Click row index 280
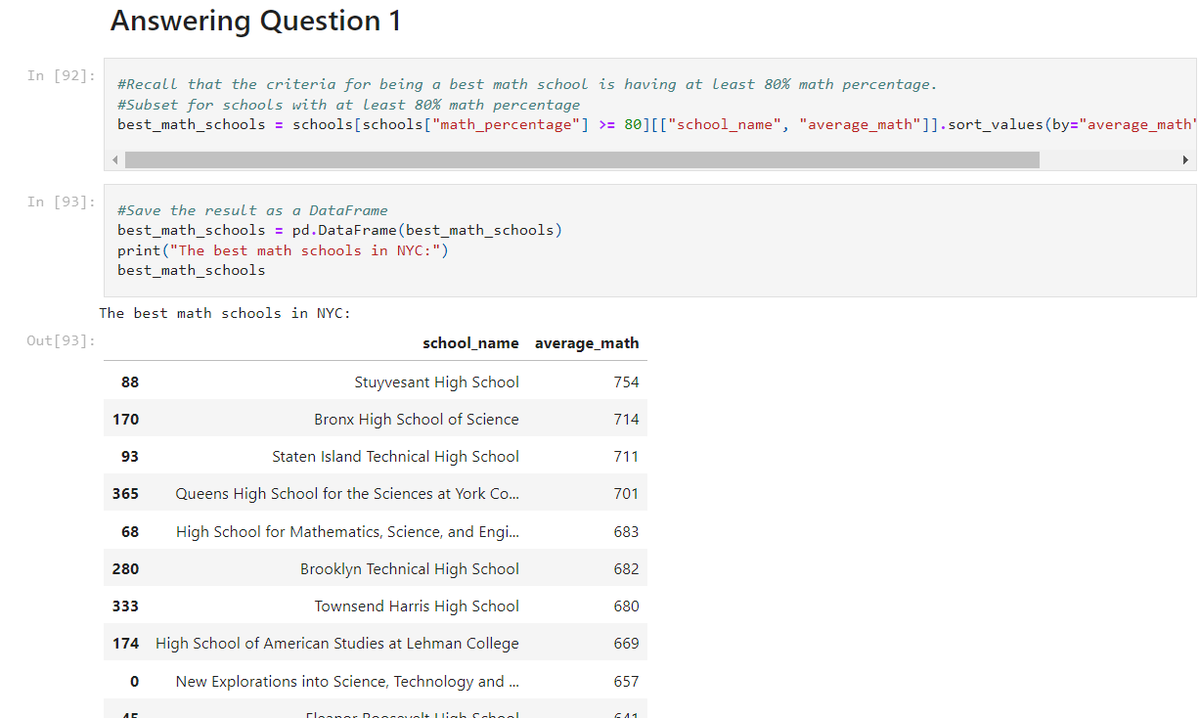 (x=126, y=569)
